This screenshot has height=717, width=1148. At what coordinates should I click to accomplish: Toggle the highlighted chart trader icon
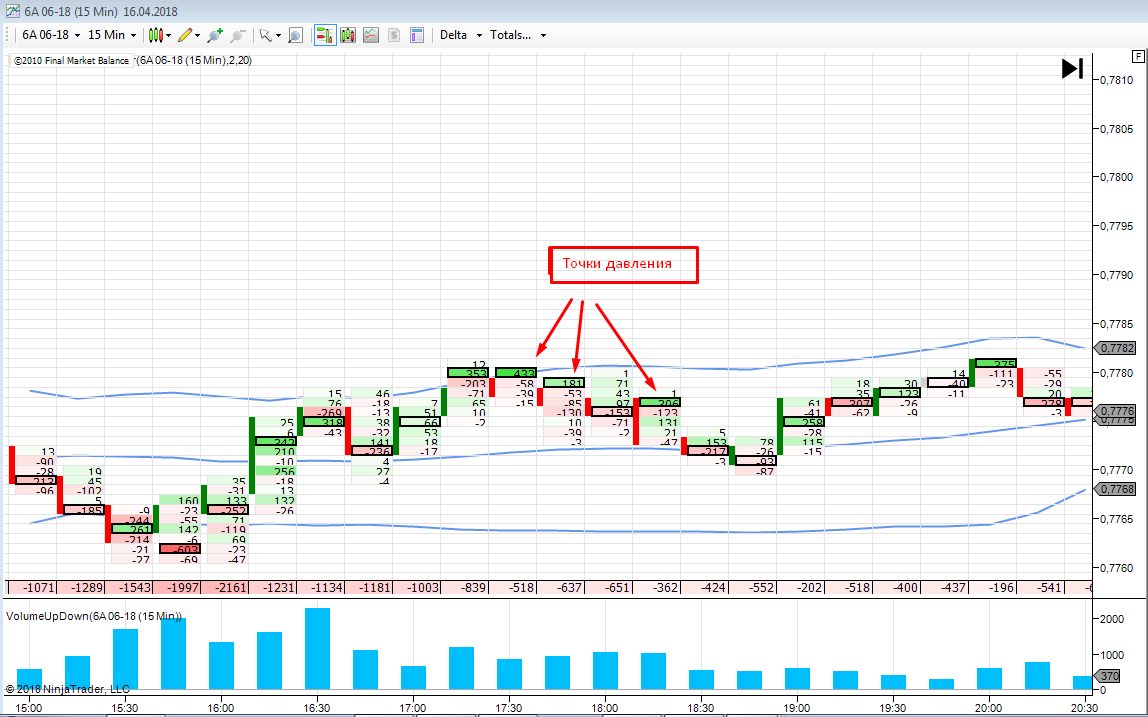click(325, 35)
